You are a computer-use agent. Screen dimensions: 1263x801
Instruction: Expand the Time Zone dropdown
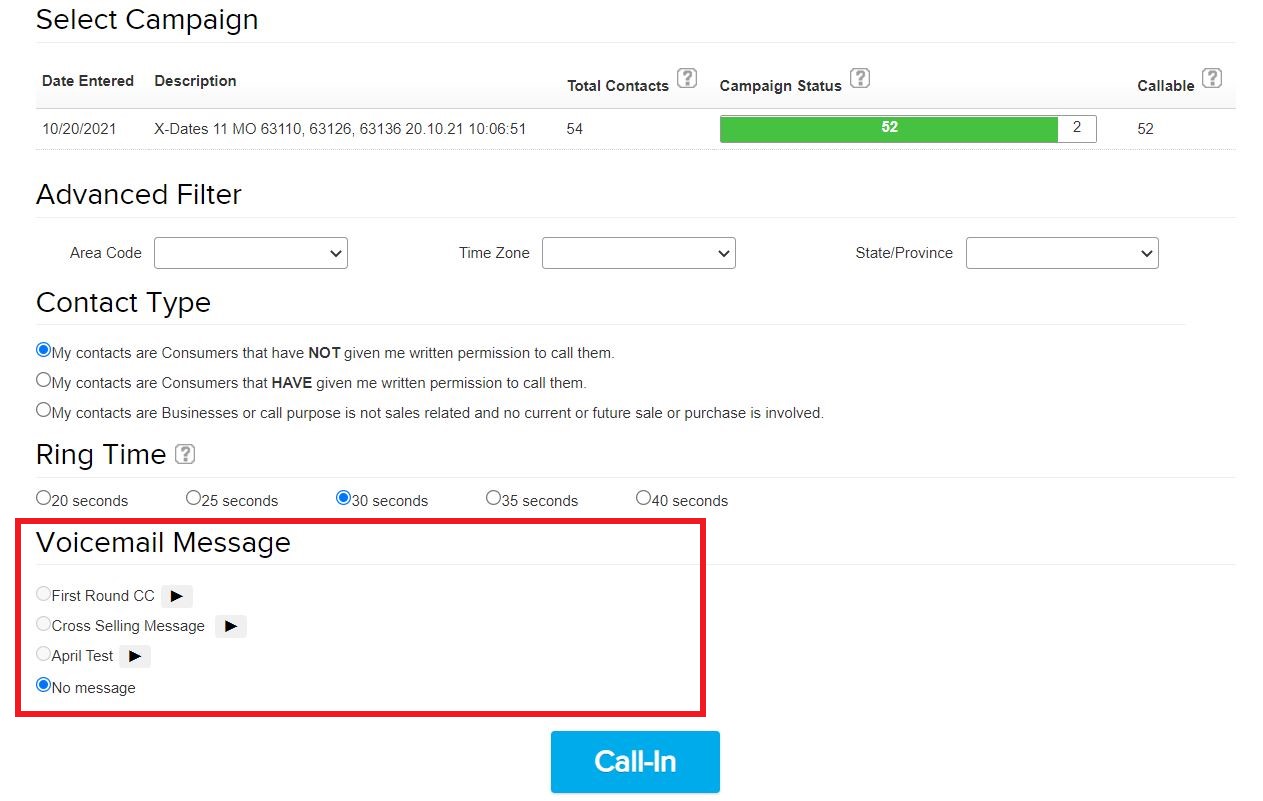(x=639, y=253)
